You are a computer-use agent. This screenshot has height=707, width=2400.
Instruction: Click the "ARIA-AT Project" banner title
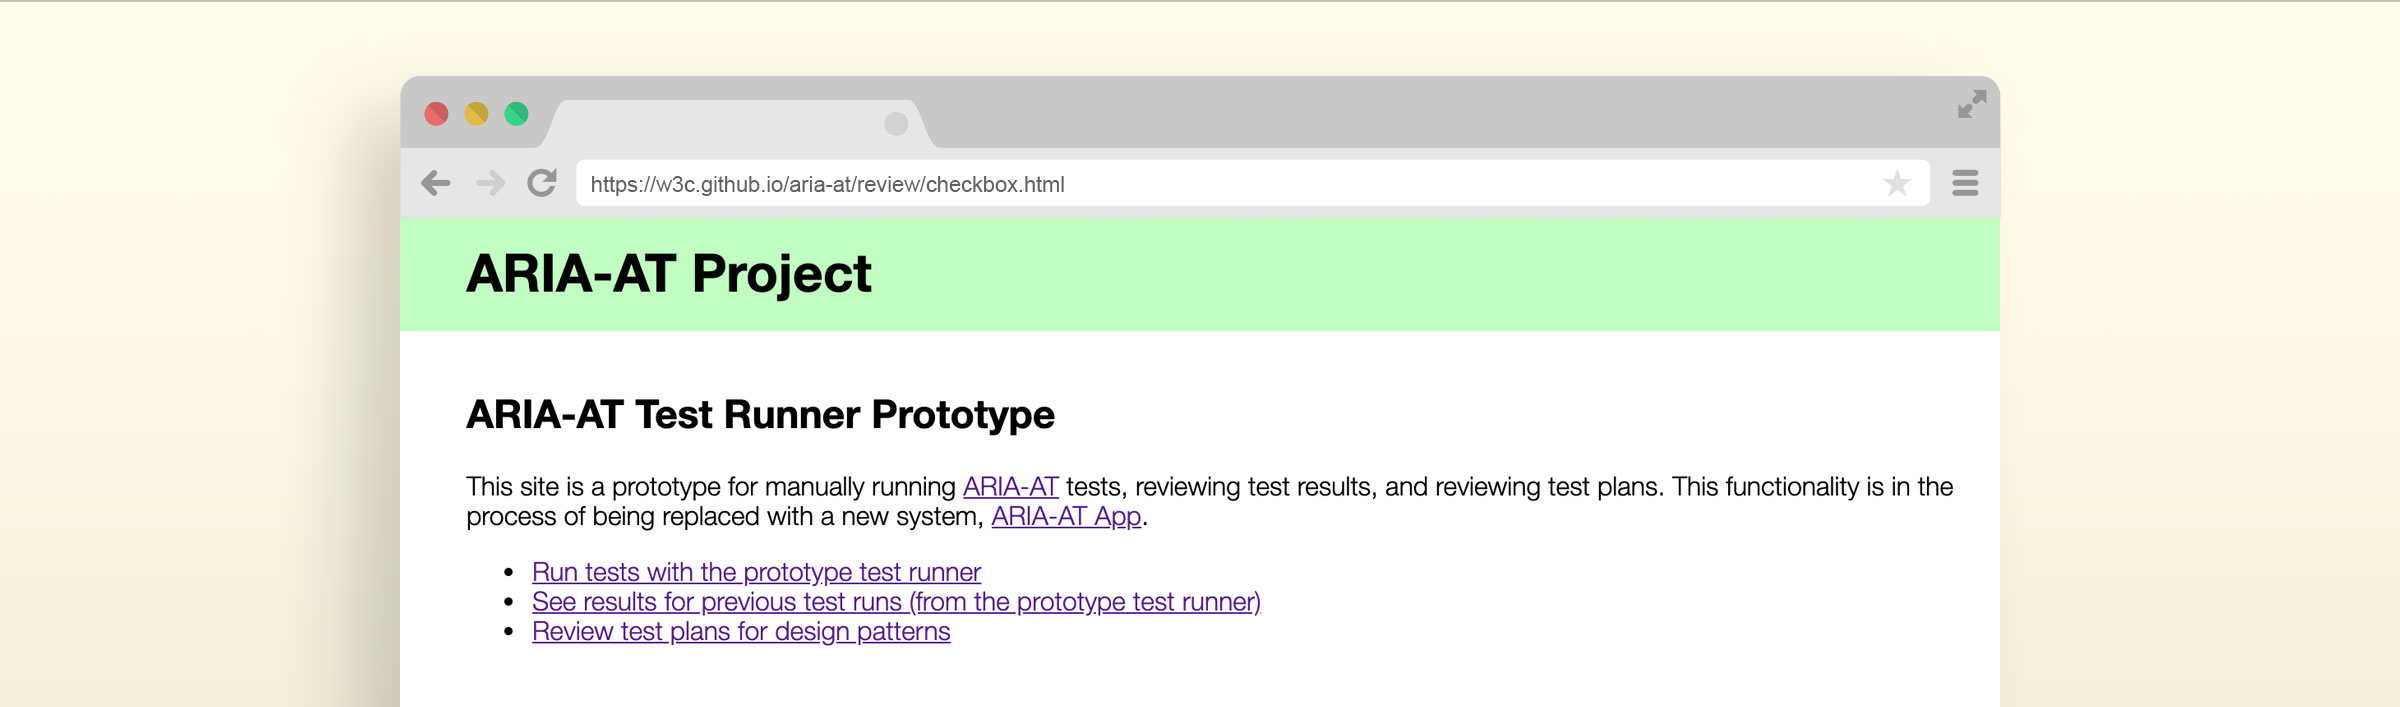pos(669,274)
